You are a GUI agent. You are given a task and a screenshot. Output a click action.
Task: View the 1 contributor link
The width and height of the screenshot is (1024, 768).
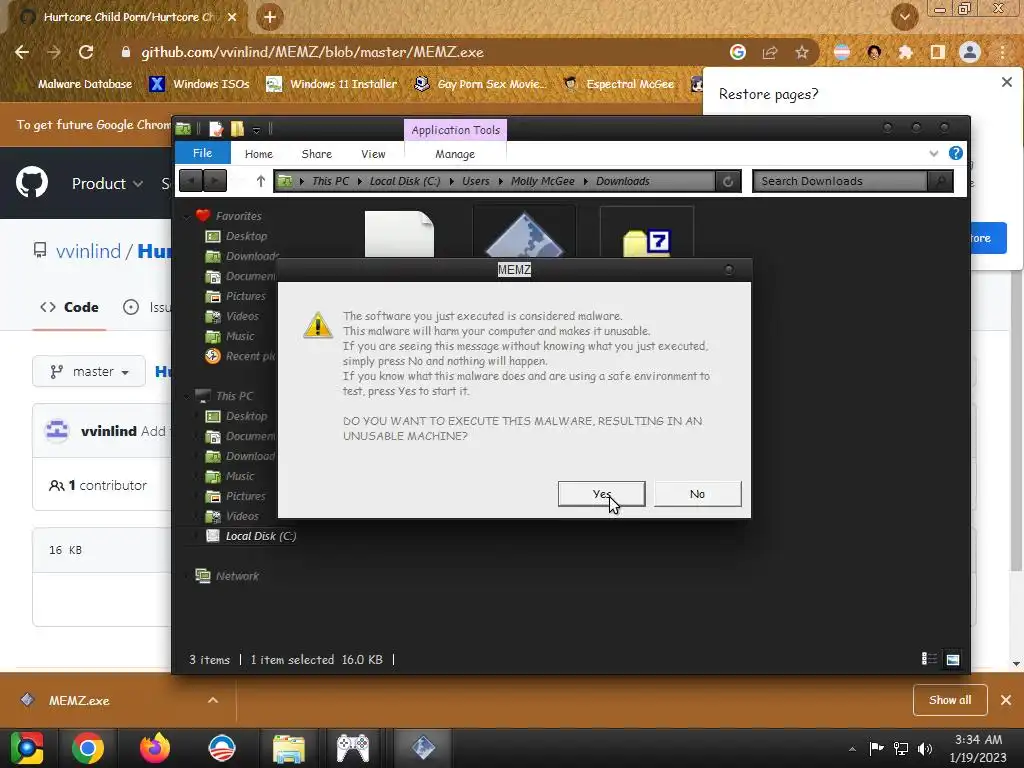click(98, 485)
